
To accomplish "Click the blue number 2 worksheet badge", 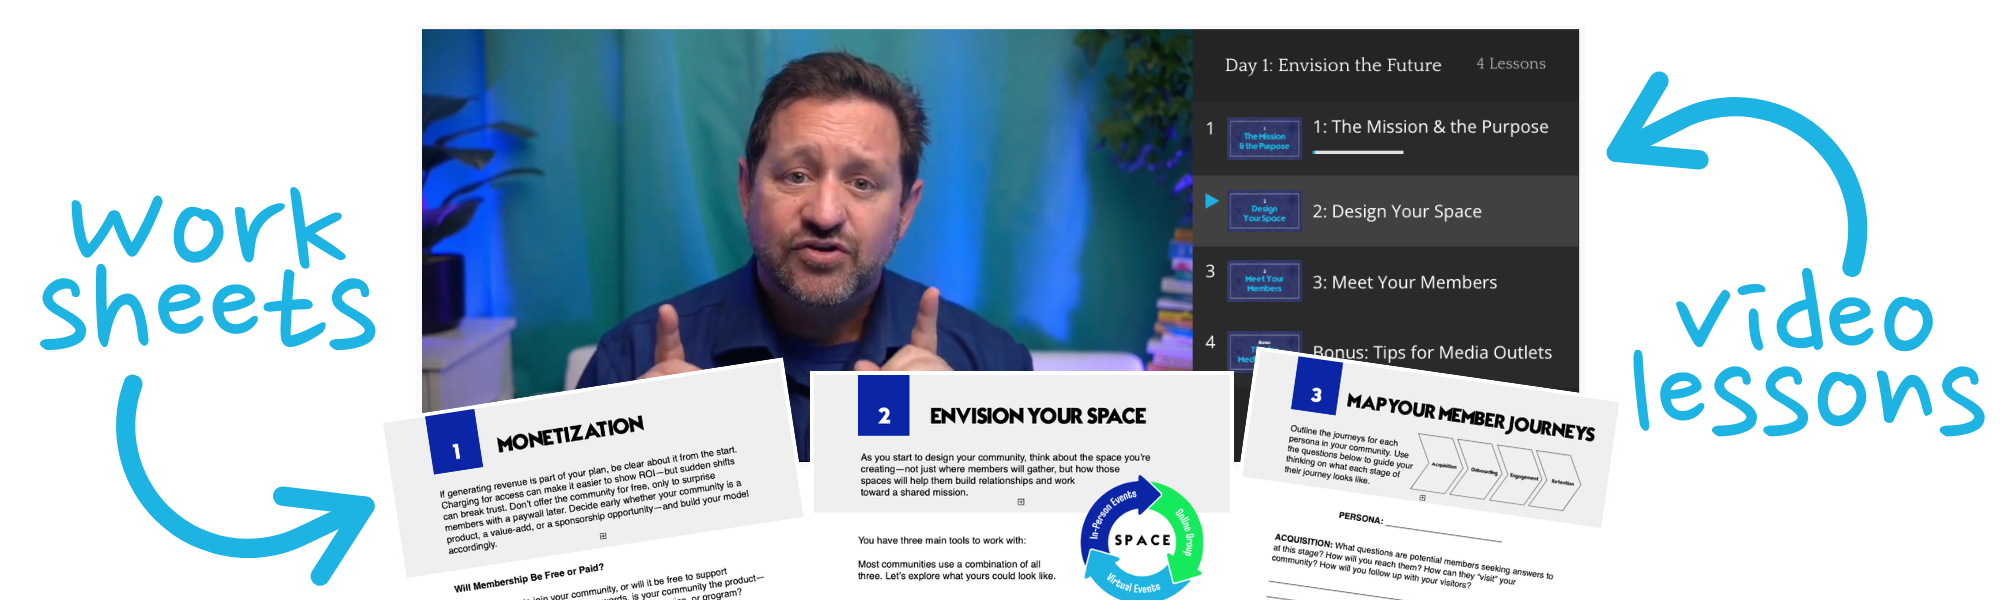I will [x=884, y=405].
